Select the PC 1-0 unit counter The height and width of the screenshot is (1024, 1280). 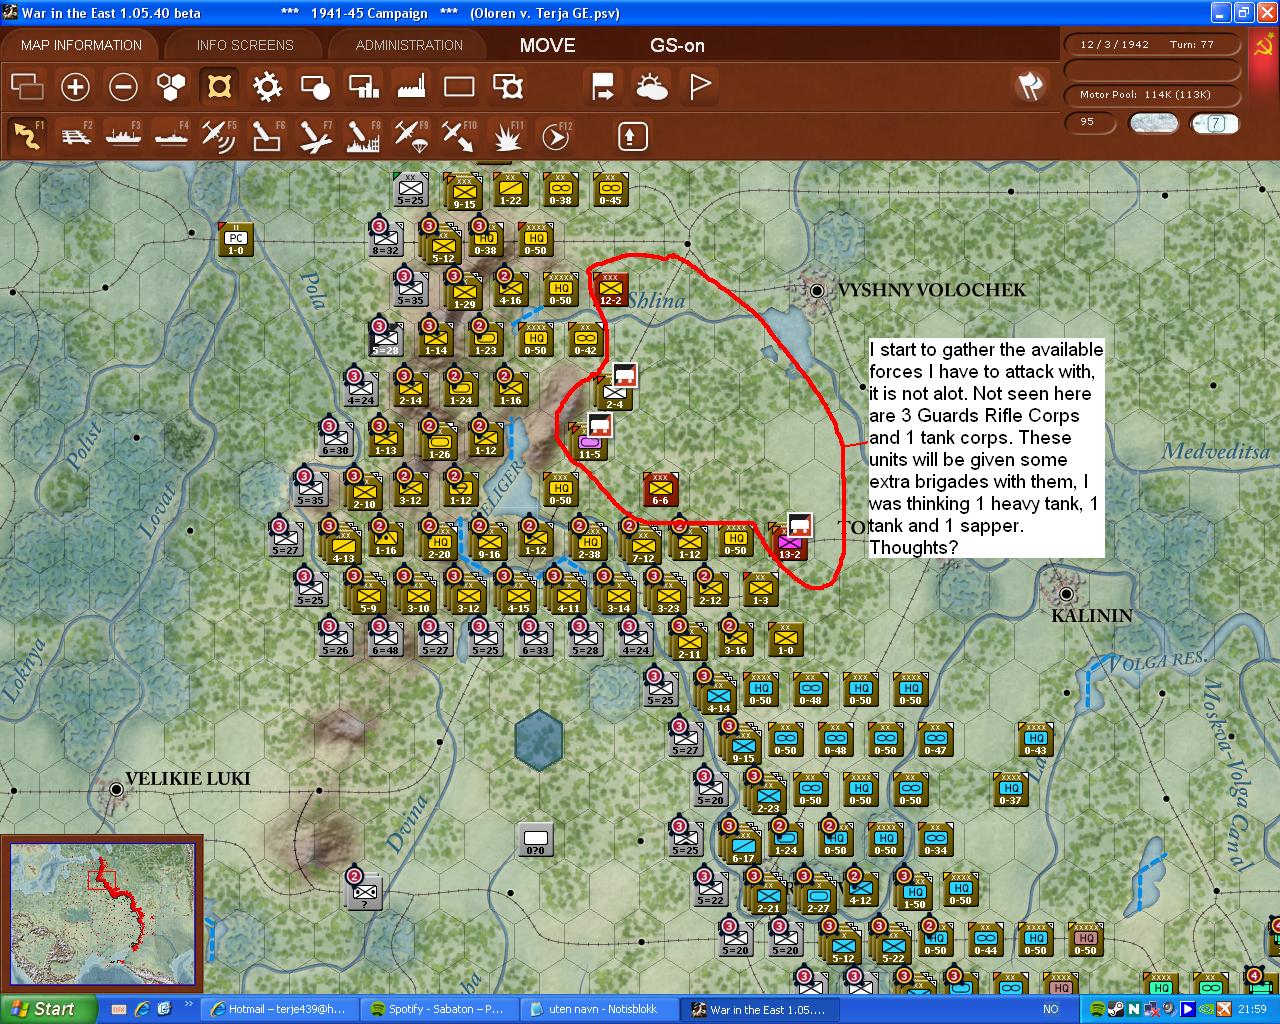pyautogui.click(x=235, y=239)
